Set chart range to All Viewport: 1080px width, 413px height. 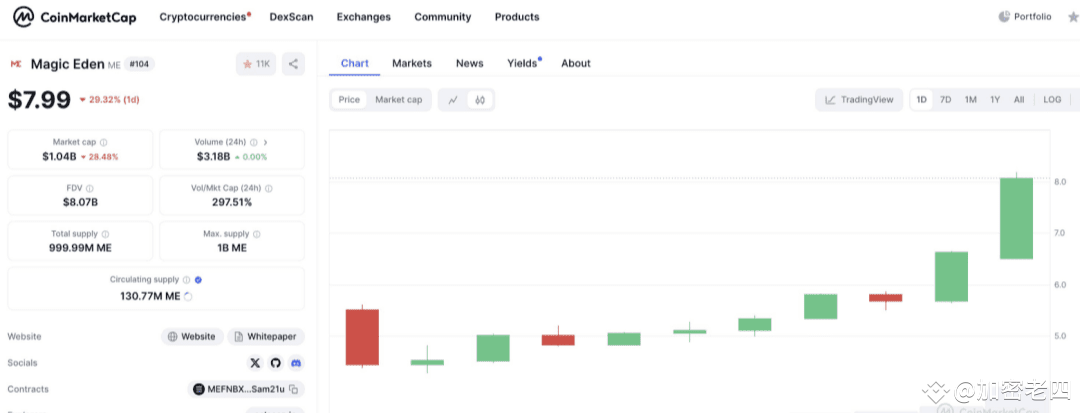1019,100
